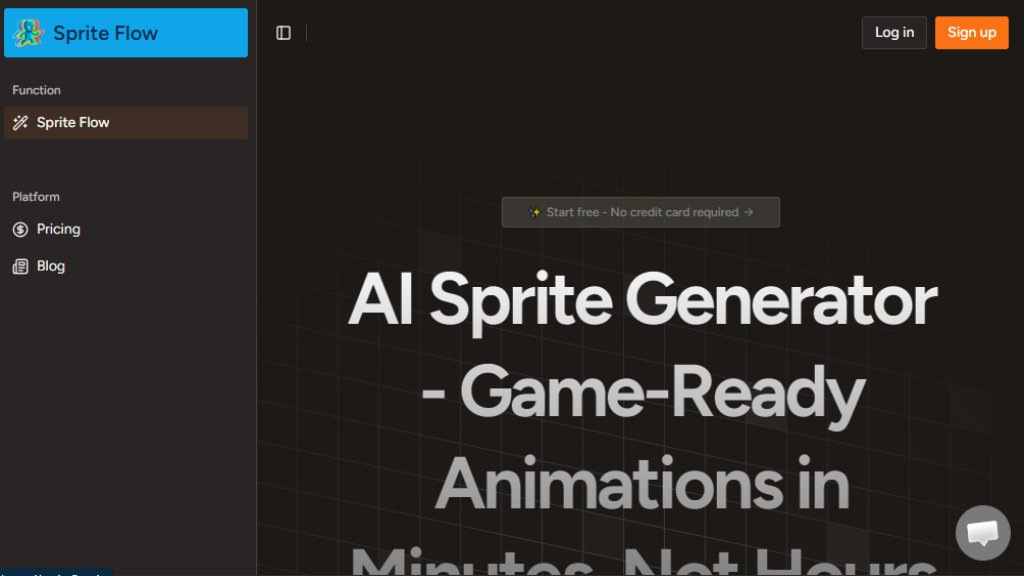Click Start free - No credit card required banner
Viewport: 1024px width, 576px height.
[641, 212]
